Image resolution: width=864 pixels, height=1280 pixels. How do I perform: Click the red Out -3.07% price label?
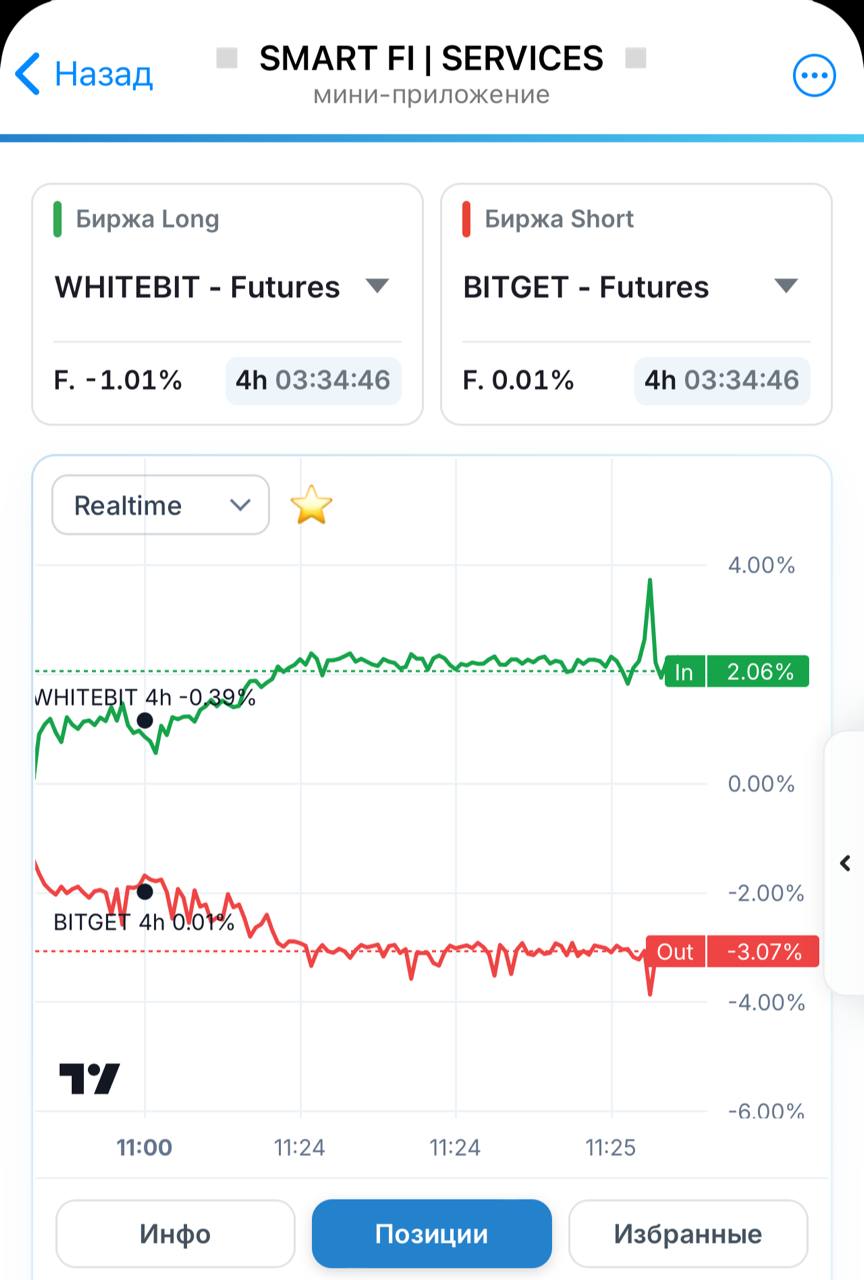pyautogui.click(x=733, y=951)
